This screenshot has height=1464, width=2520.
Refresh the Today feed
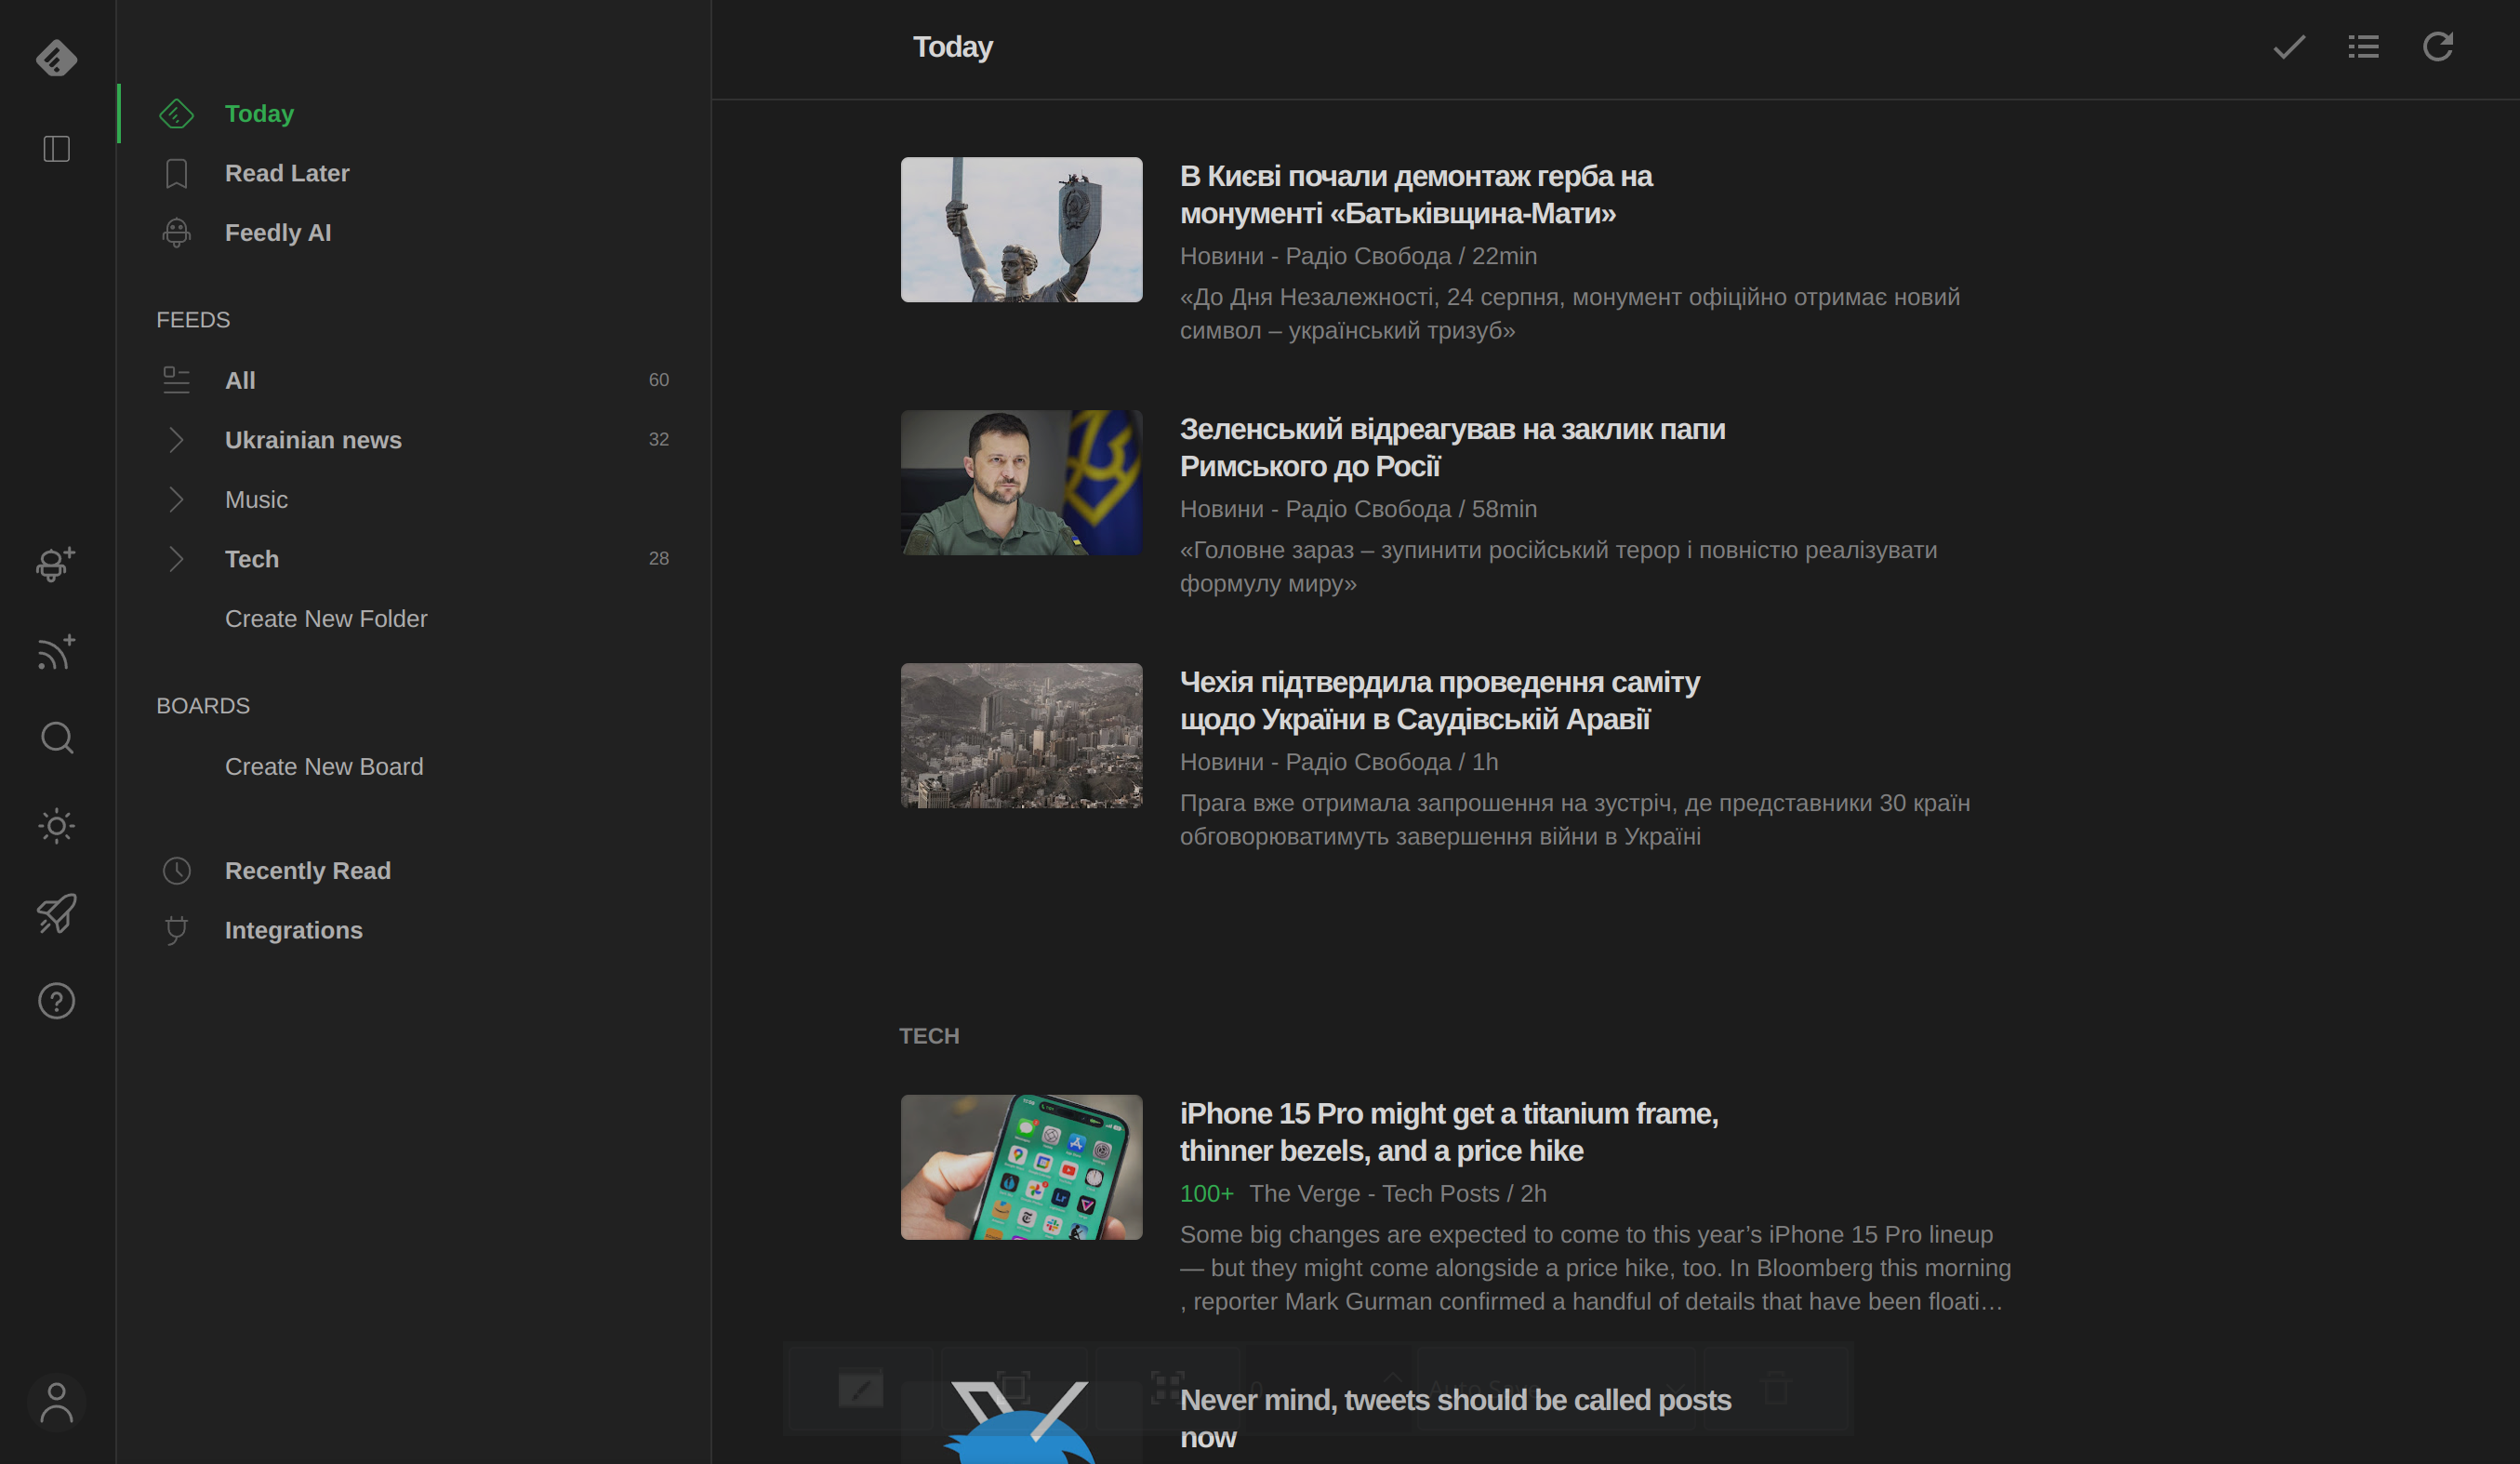[2438, 47]
